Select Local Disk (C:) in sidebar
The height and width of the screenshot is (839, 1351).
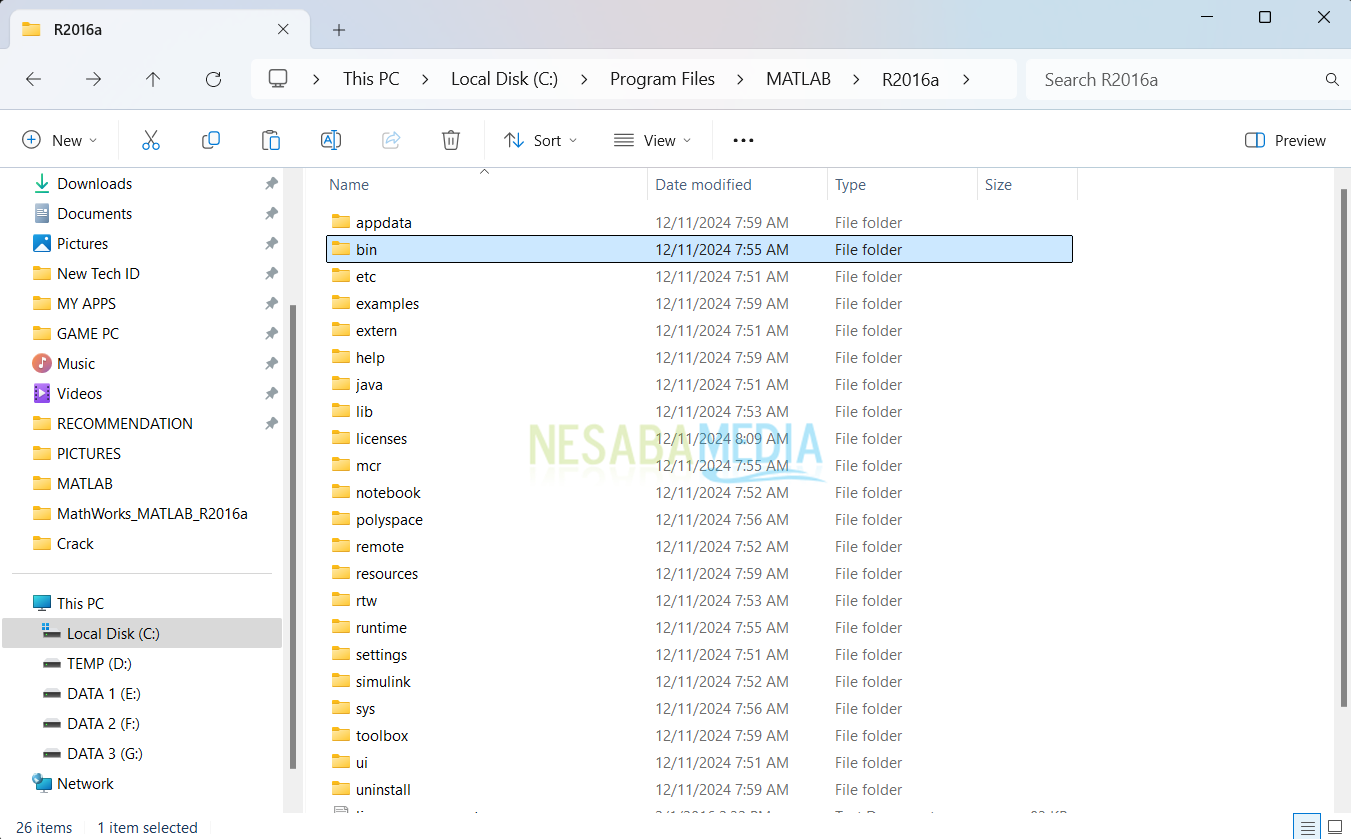[142, 634]
